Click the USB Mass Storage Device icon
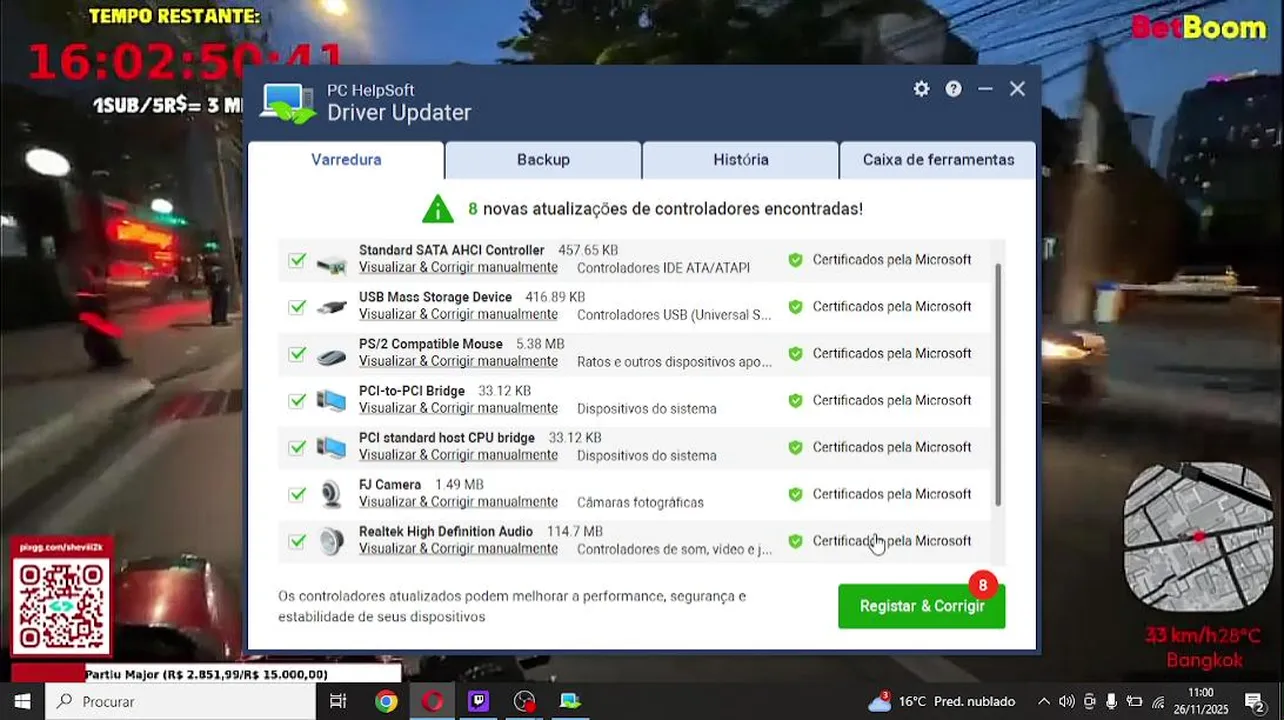This screenshot has width=1284, height=720. coord(331,308)
